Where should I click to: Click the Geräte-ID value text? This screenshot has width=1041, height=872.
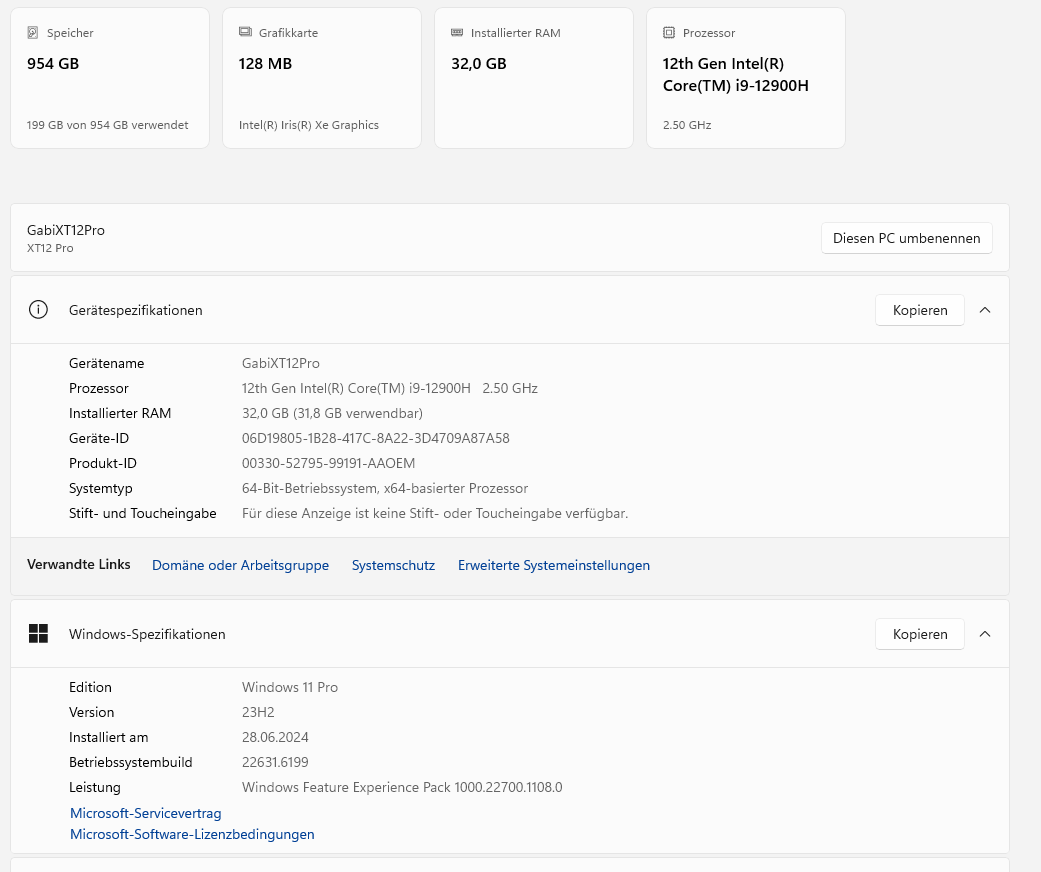pos(376,438)
